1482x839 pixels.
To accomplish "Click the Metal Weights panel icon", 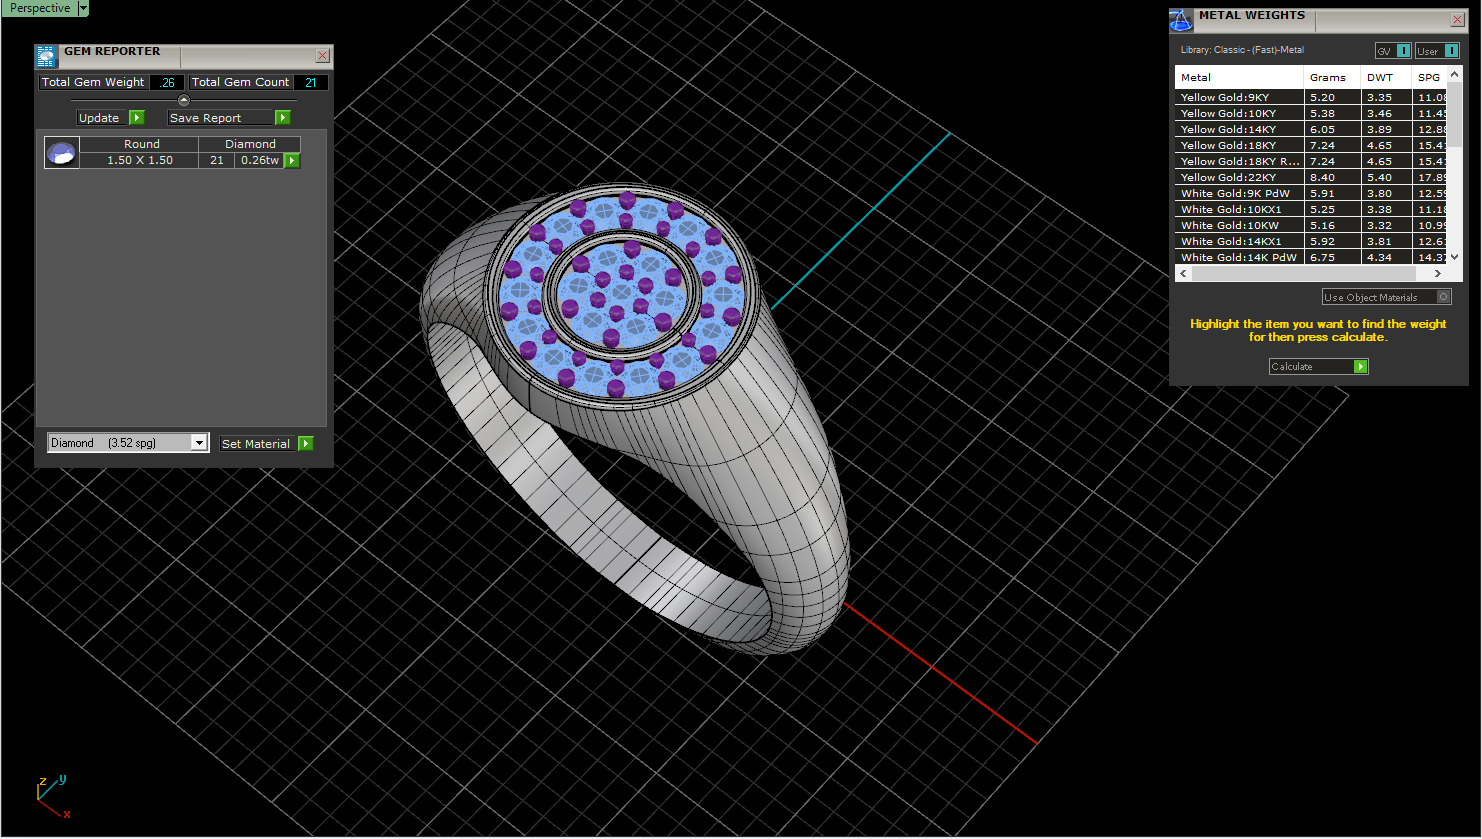I will (x=1181, y=21).
